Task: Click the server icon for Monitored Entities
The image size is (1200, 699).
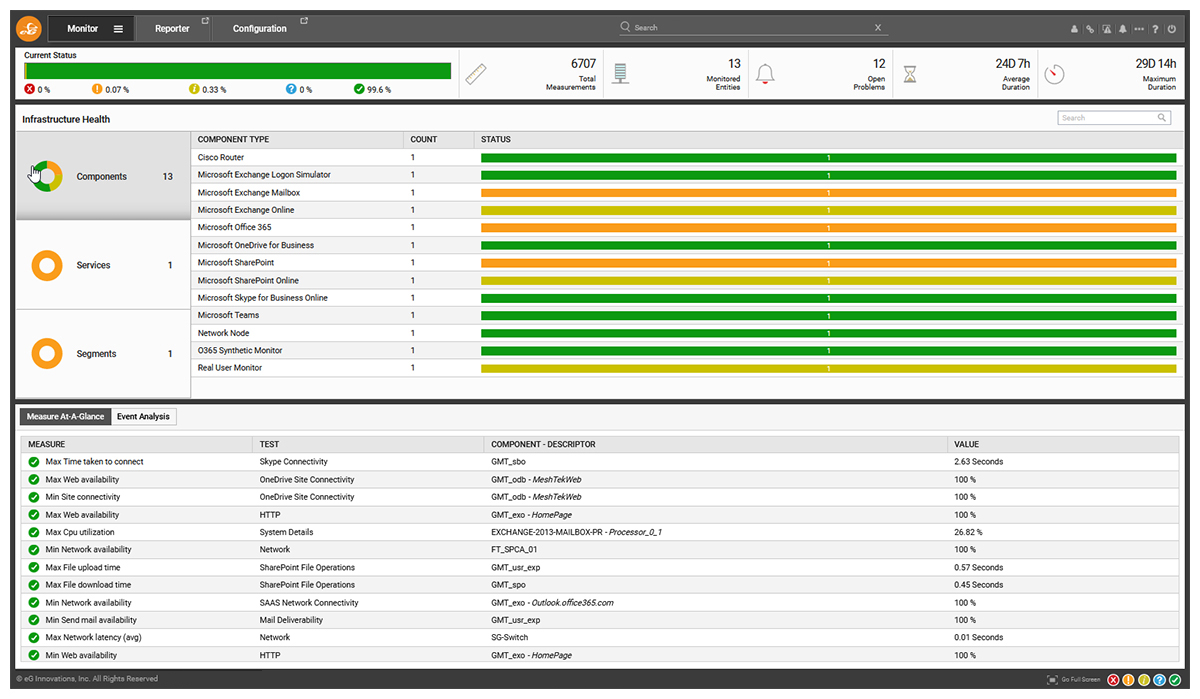Action: click(x=621, y=74)
